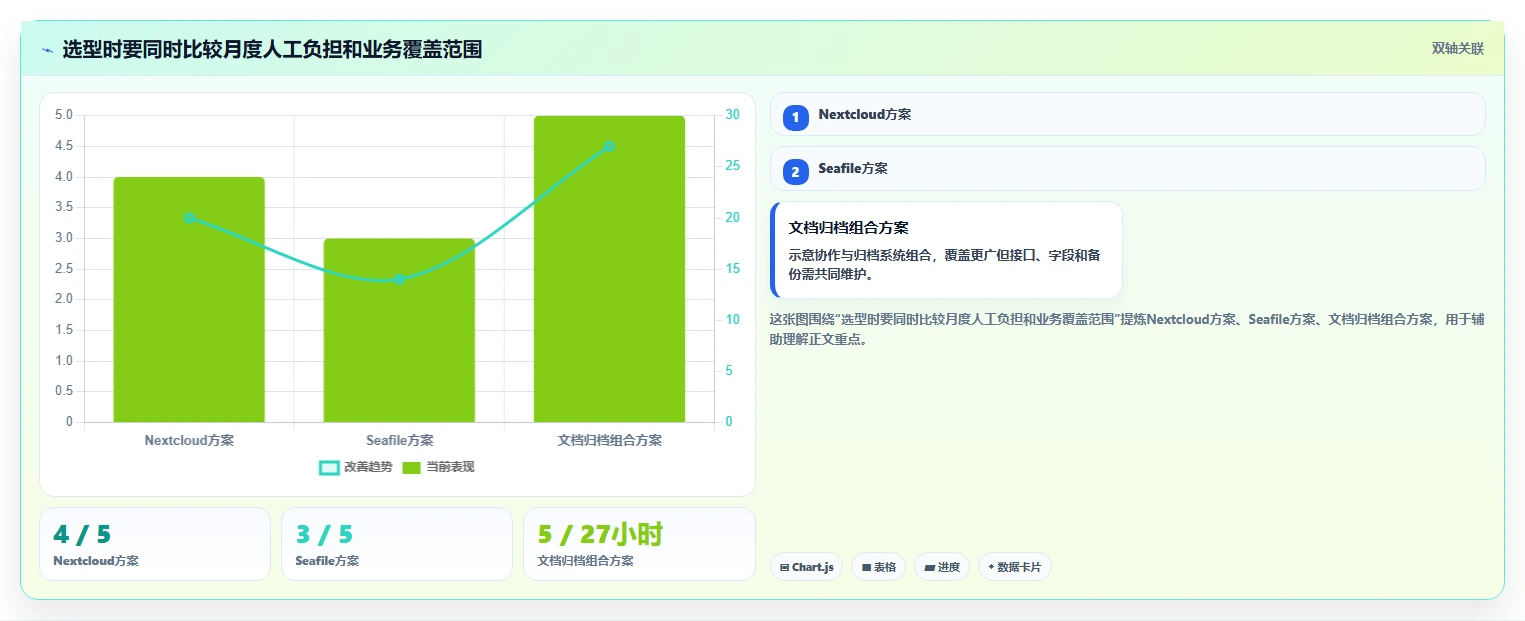Viewport: 1525px width, 621px height.
Task: Click the summary paragraph starting with 这张图围绕
Action: (1127, 329)
